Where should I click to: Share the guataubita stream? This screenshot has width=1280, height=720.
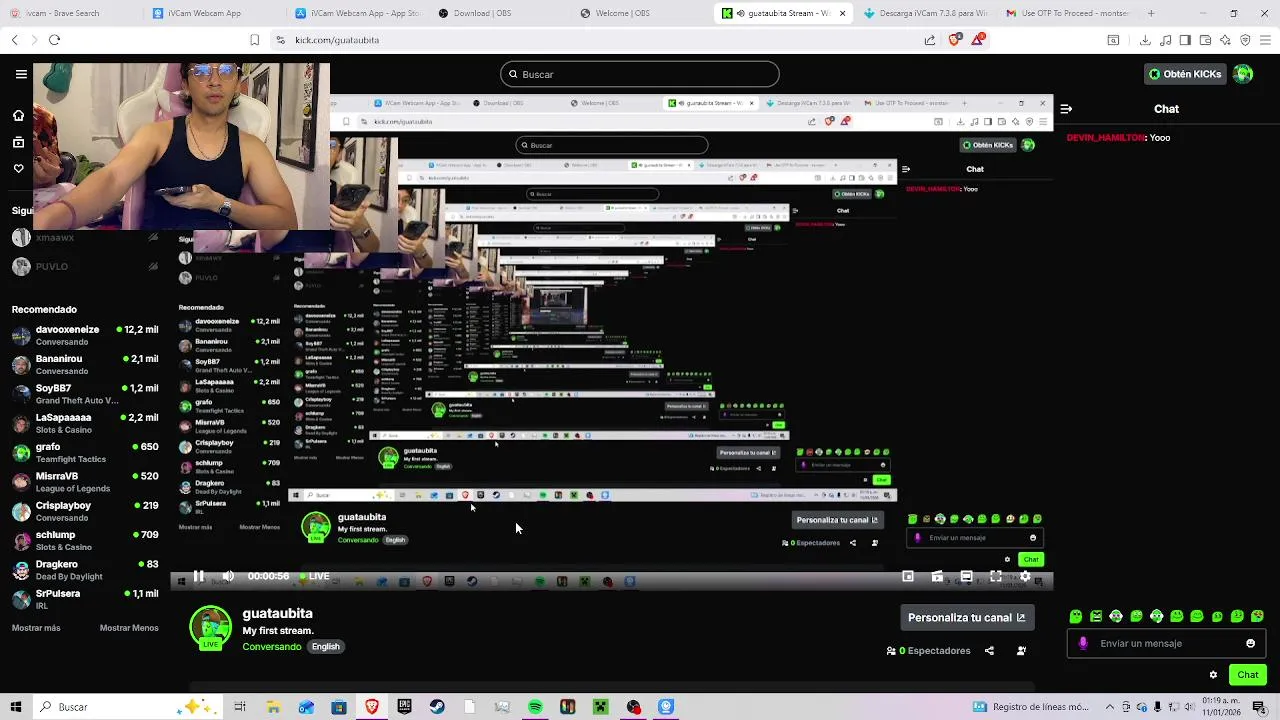[x=989, y=651]
